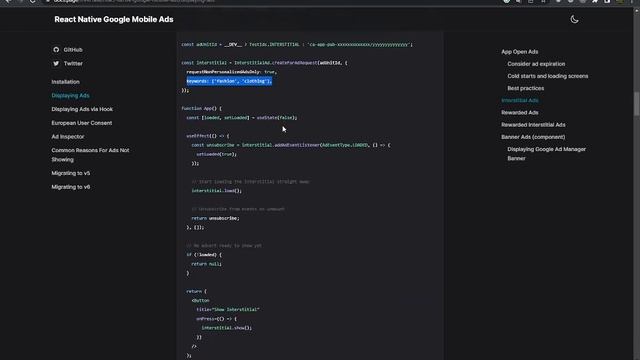The image size is (640, 360).
Task: Jump to Interstitial Ads section
Action: pyautogui.click(x=520, y=100)
